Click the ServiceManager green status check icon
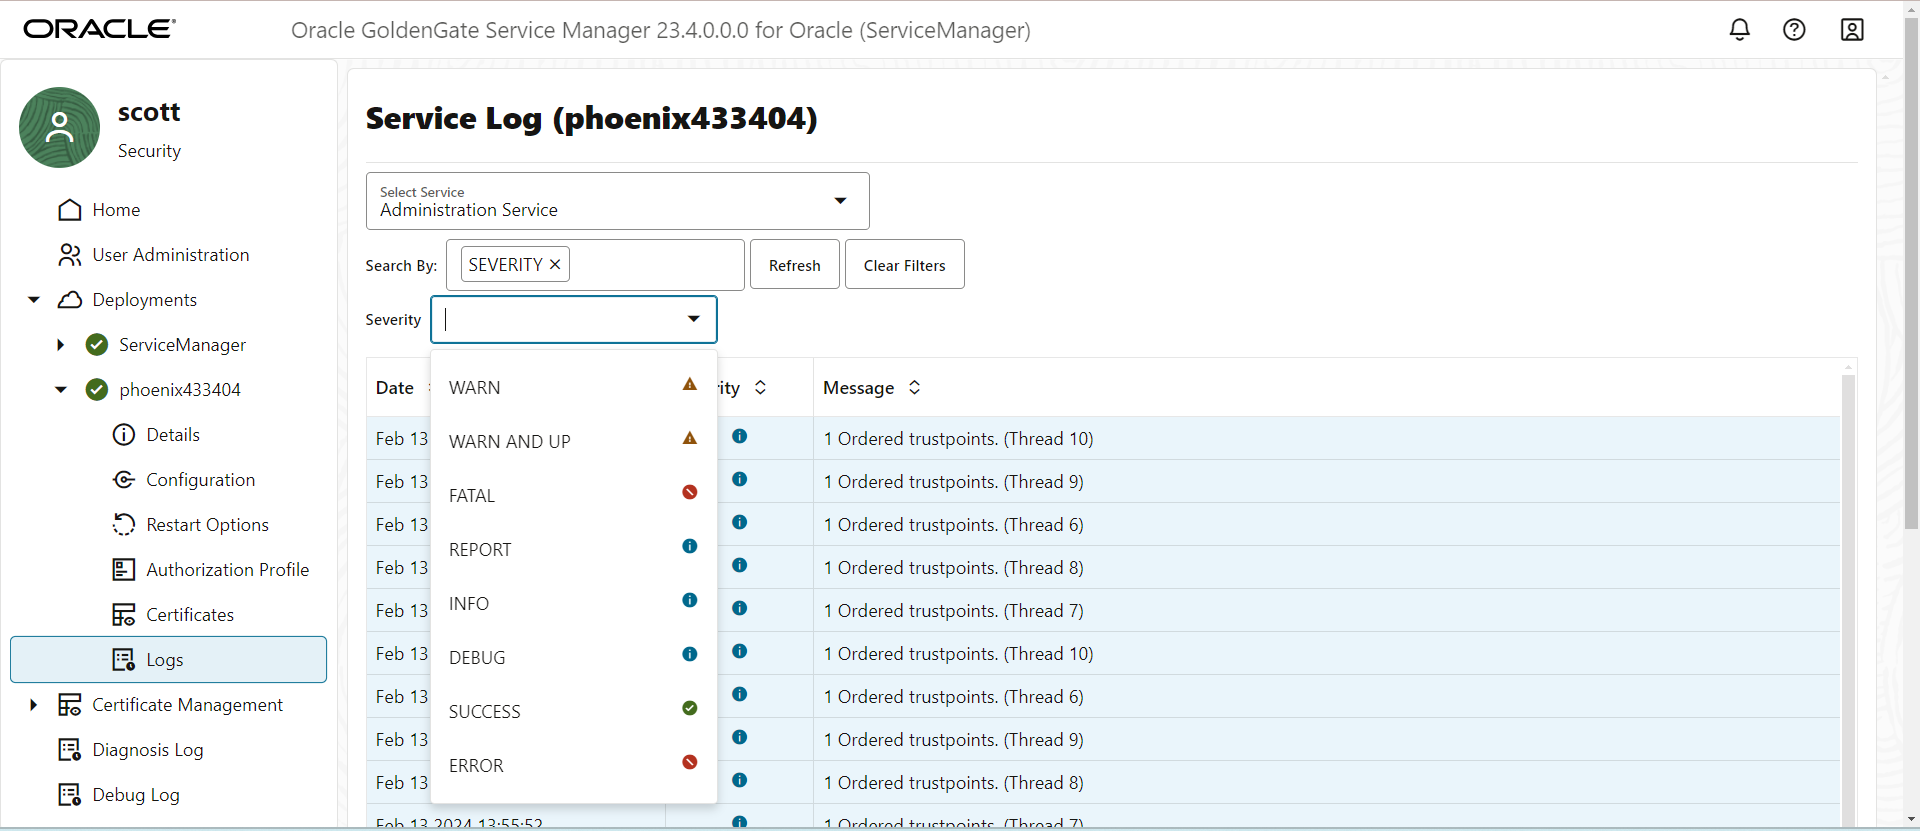 coord(97,345)
